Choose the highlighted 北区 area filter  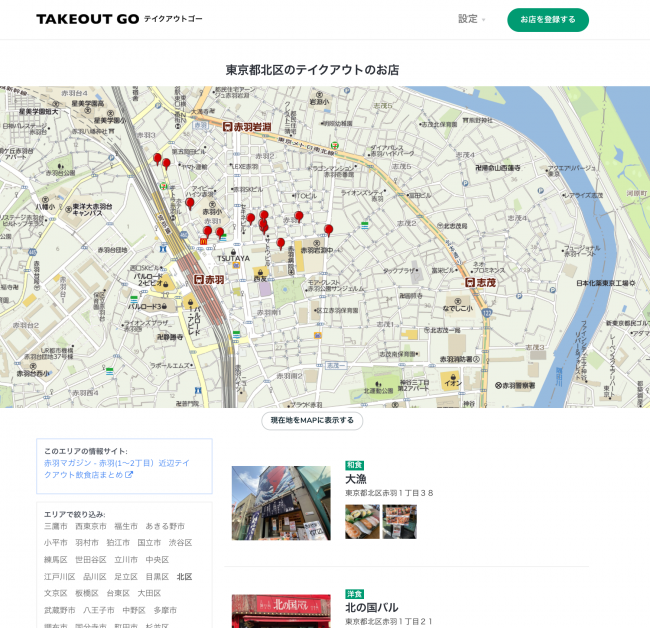pos(184,577)
